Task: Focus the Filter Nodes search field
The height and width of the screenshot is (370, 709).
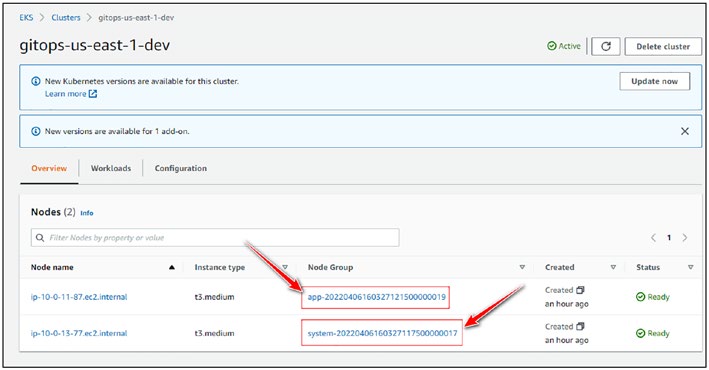Action: [x=215, y=237]
